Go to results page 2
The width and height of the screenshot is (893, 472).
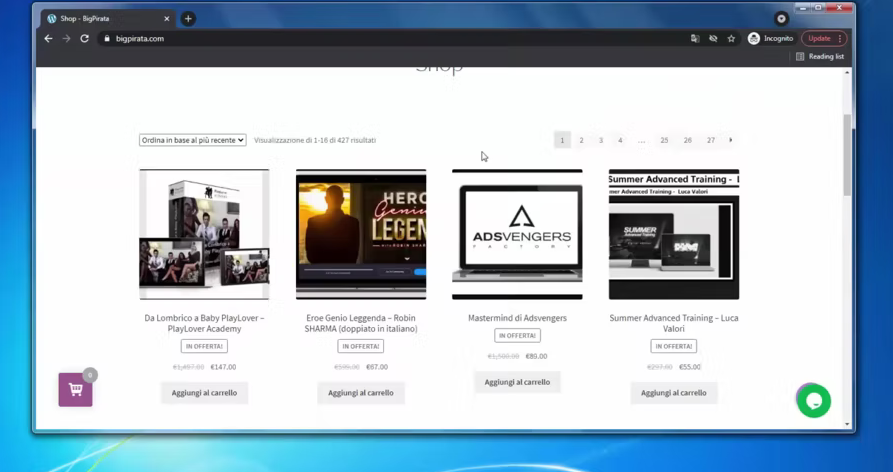(x=581, y=140)
